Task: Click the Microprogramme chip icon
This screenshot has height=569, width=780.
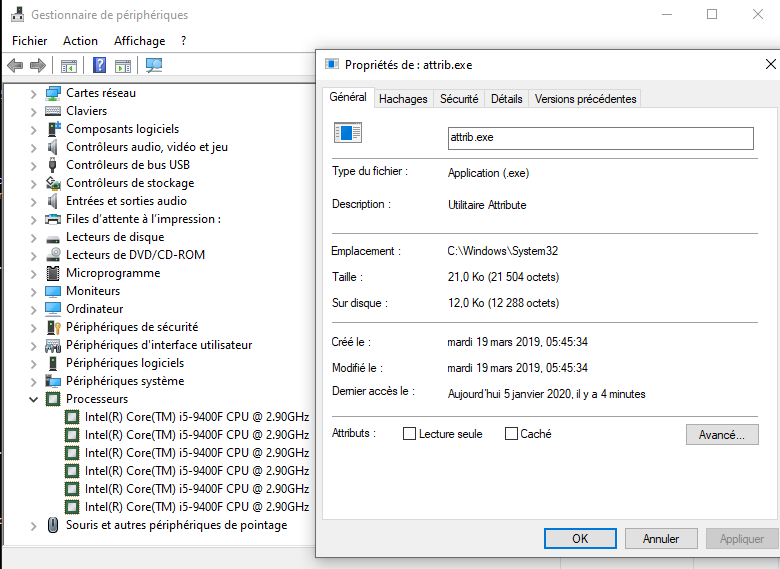Action: pos(53,273)
